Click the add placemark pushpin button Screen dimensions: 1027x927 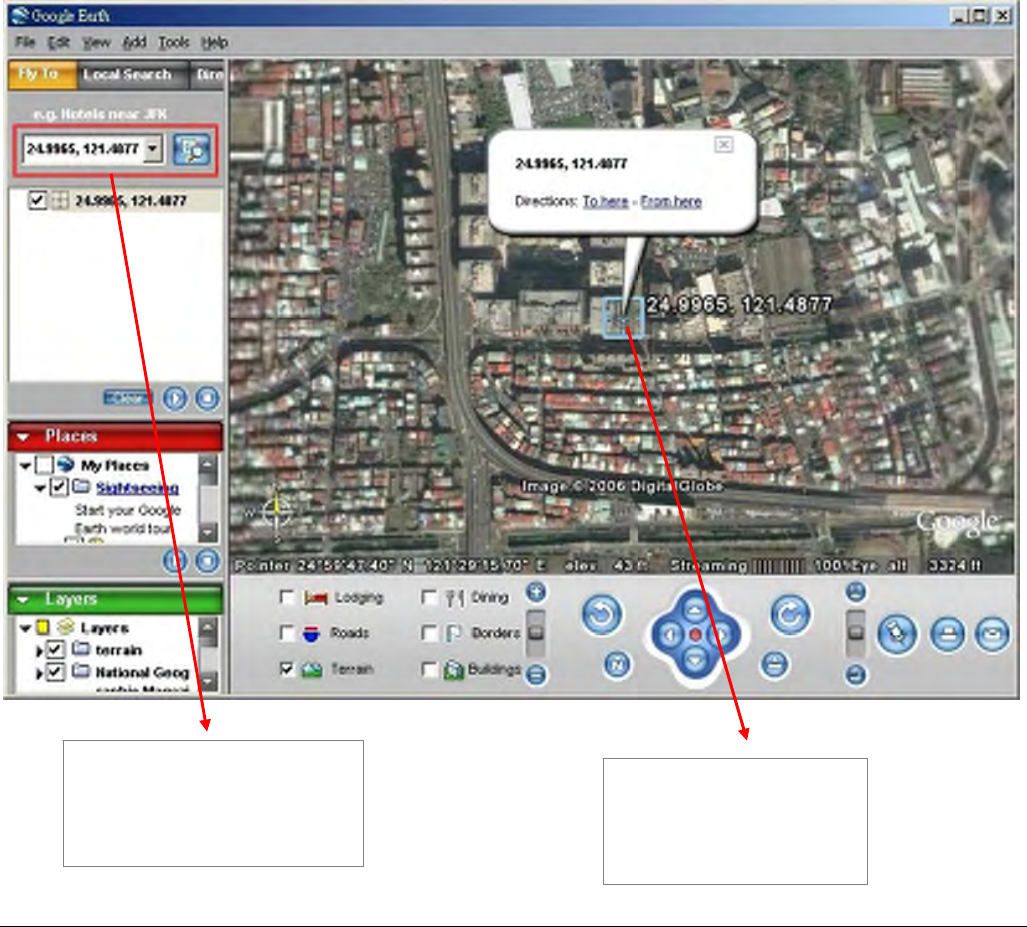point(897,634)
